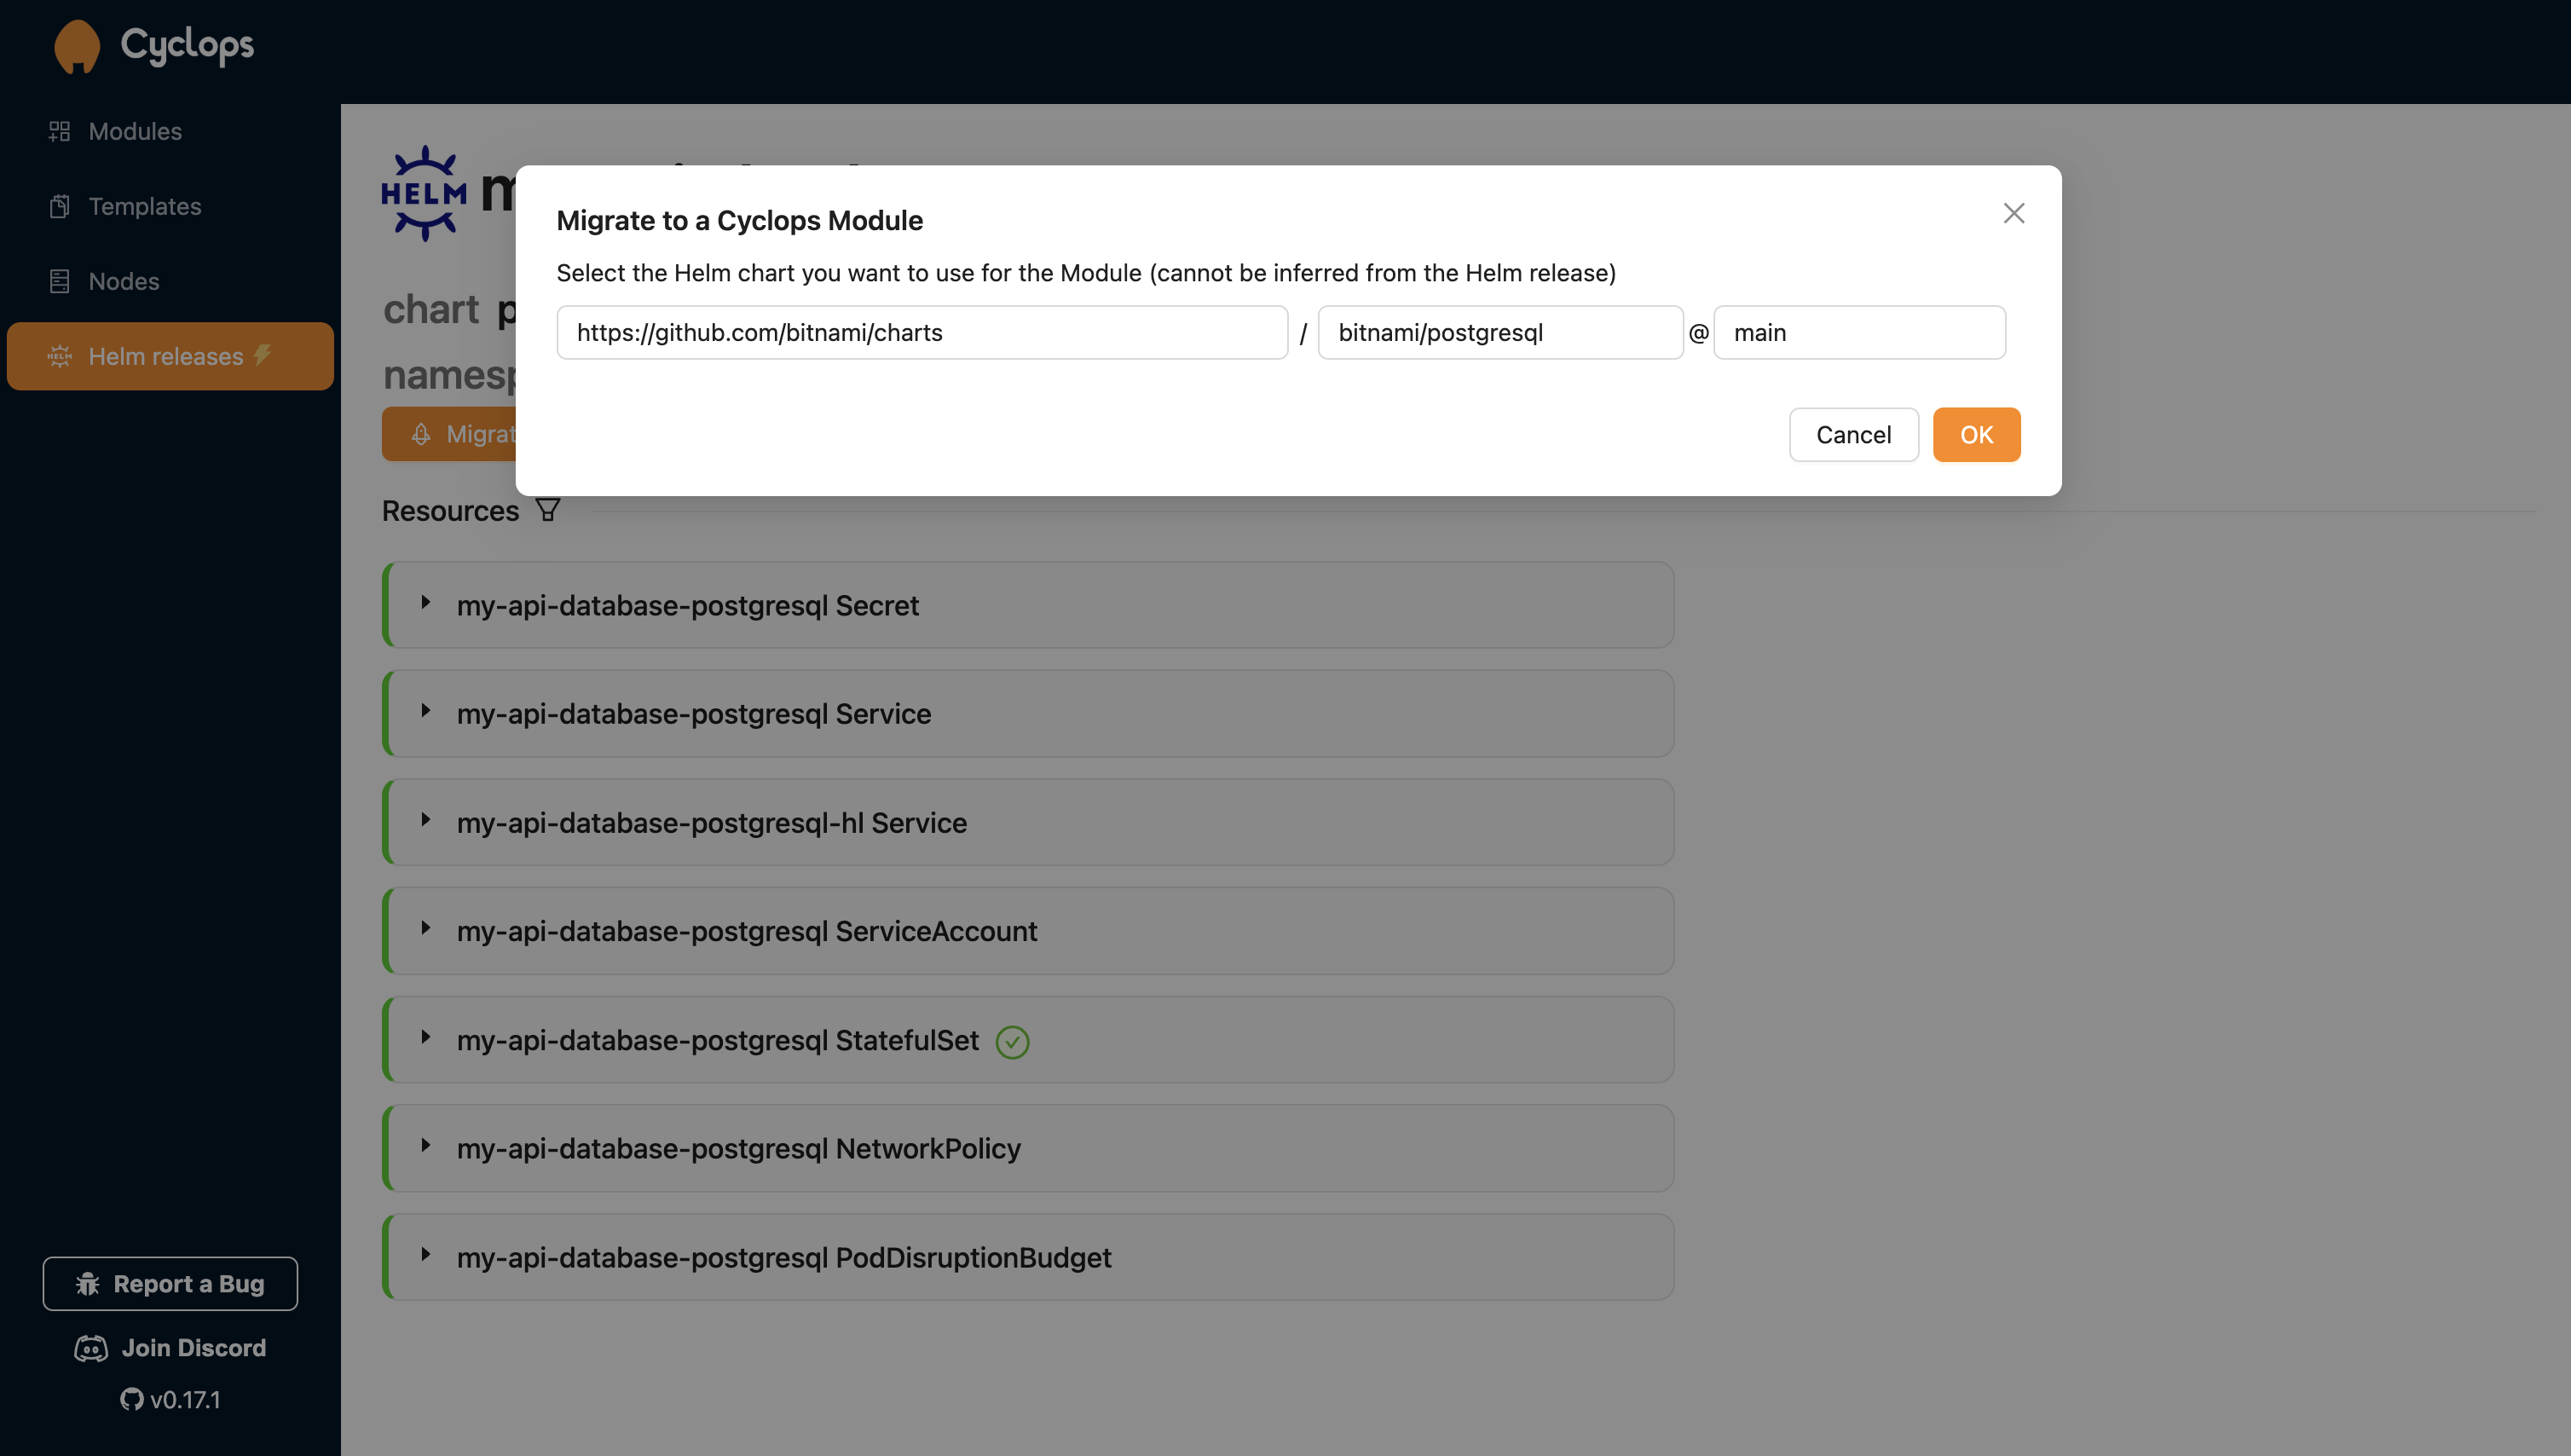Click the 'my-api-database-postgresql PodDisruptionBudget' label
The width and height of the screenshot is (2571, 1456).
point(784,1258)
